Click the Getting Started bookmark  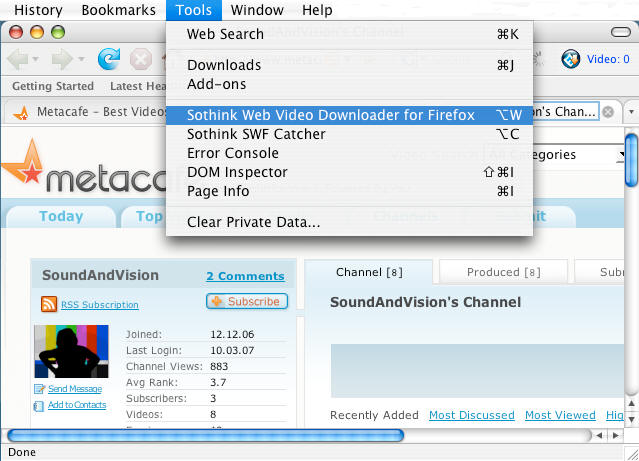[x=53, y=86]
